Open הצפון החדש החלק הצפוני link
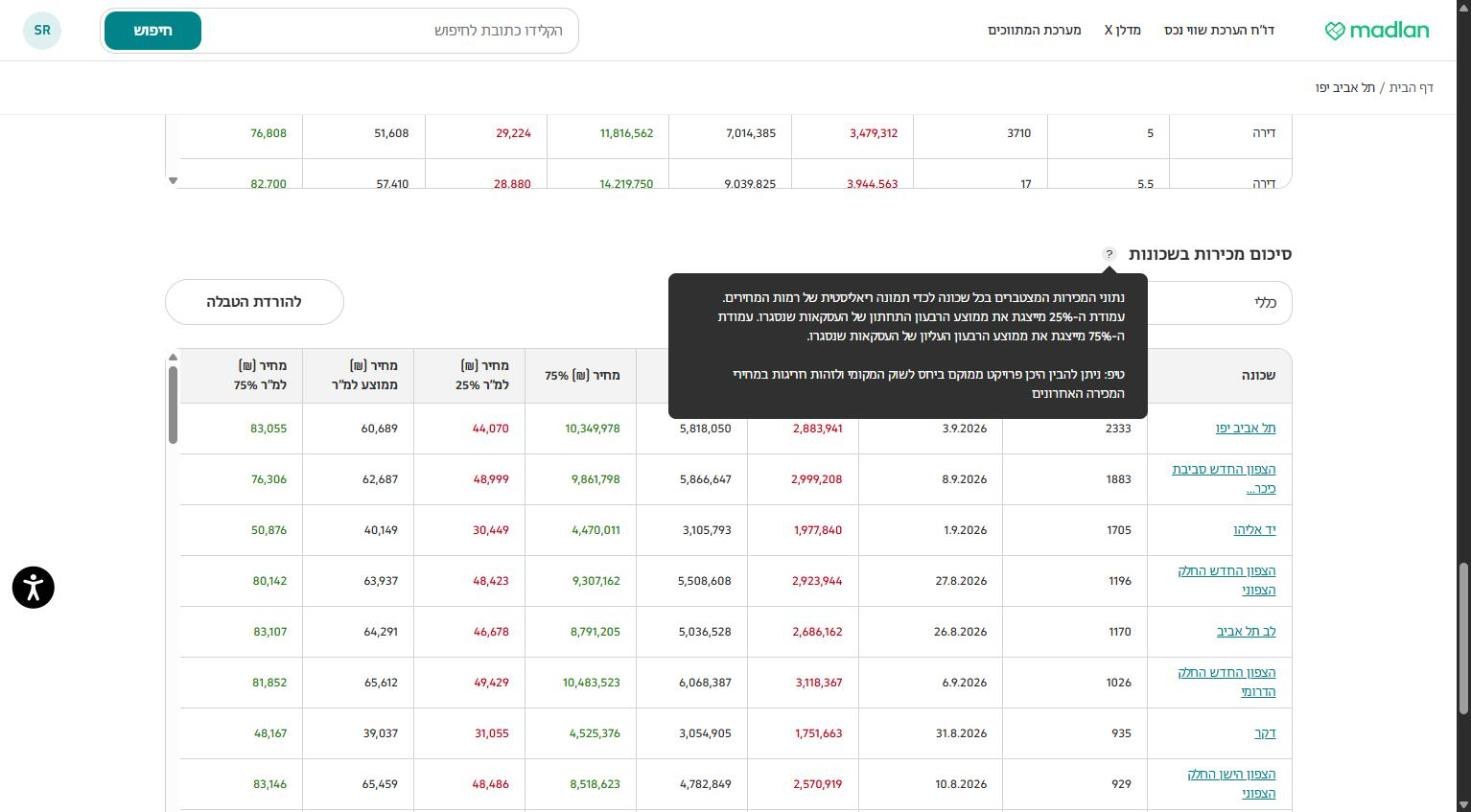The width and height of the screenshot is (1471, 812). click(1227, 580)
